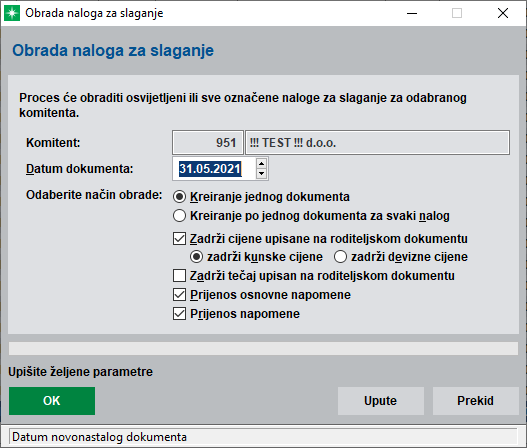Minimize the dialog window
This screenshot has width=527, height=448.
(412, 13)
